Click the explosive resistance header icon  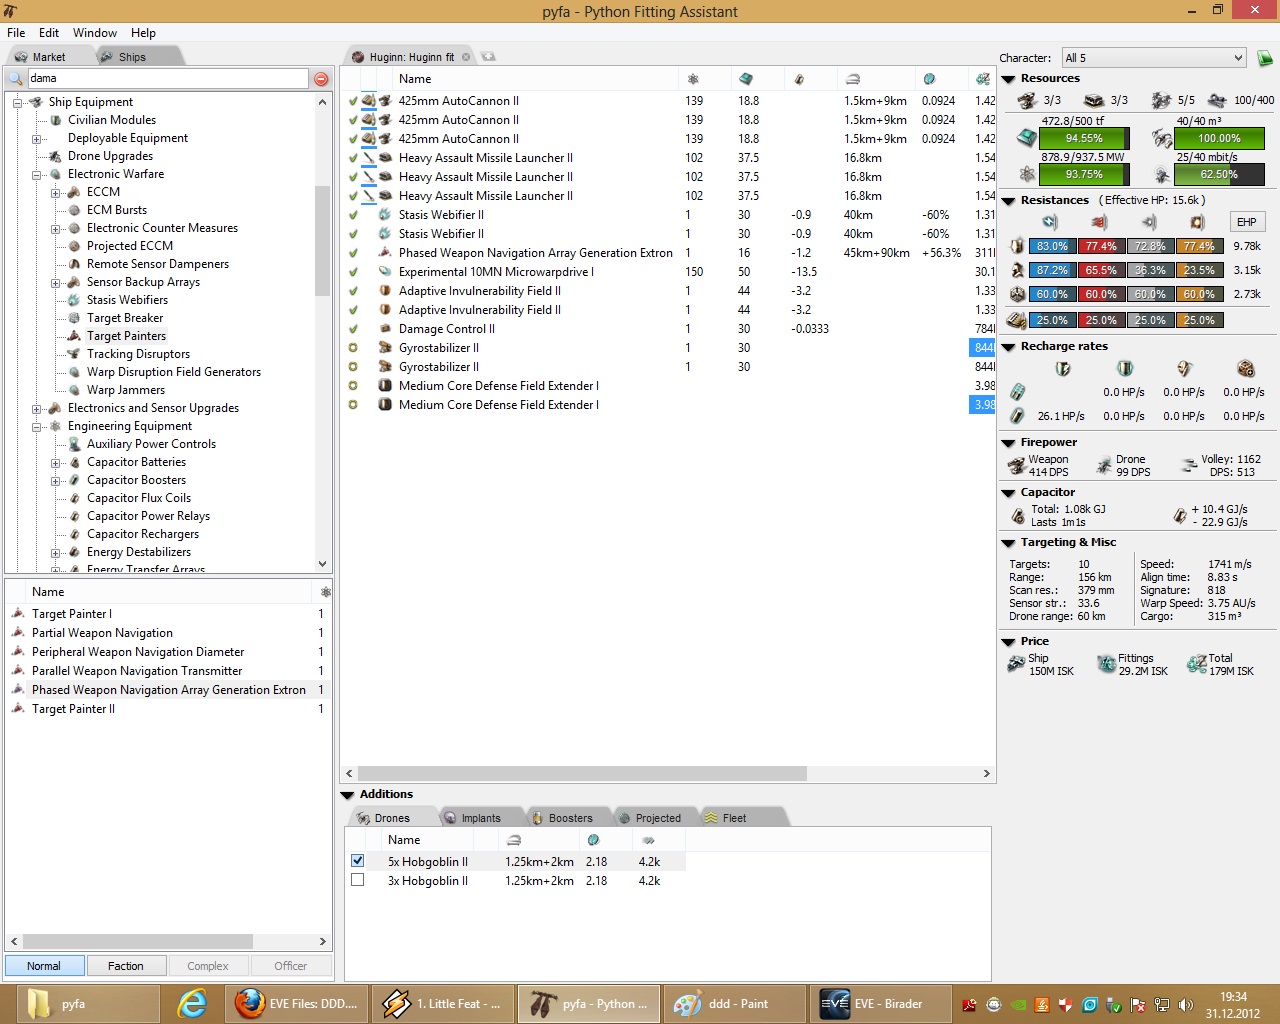[x=1197, y=222]
